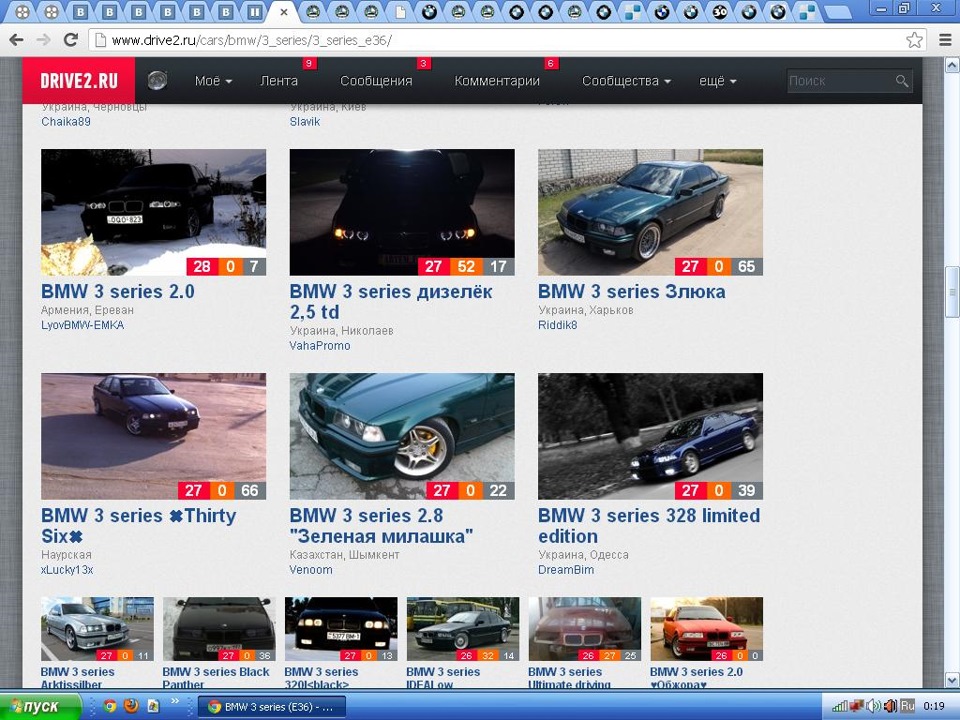Open Комментарии in the navbar
This screenshot has width=960, height=720.
pos(497,81)
